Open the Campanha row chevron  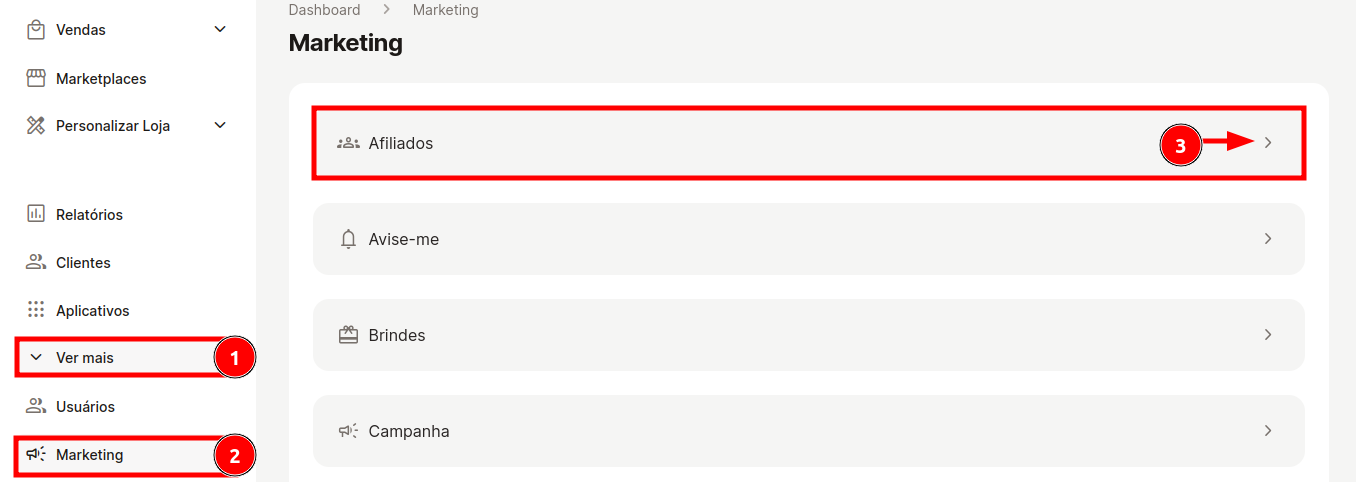[x=1268, y=431]
